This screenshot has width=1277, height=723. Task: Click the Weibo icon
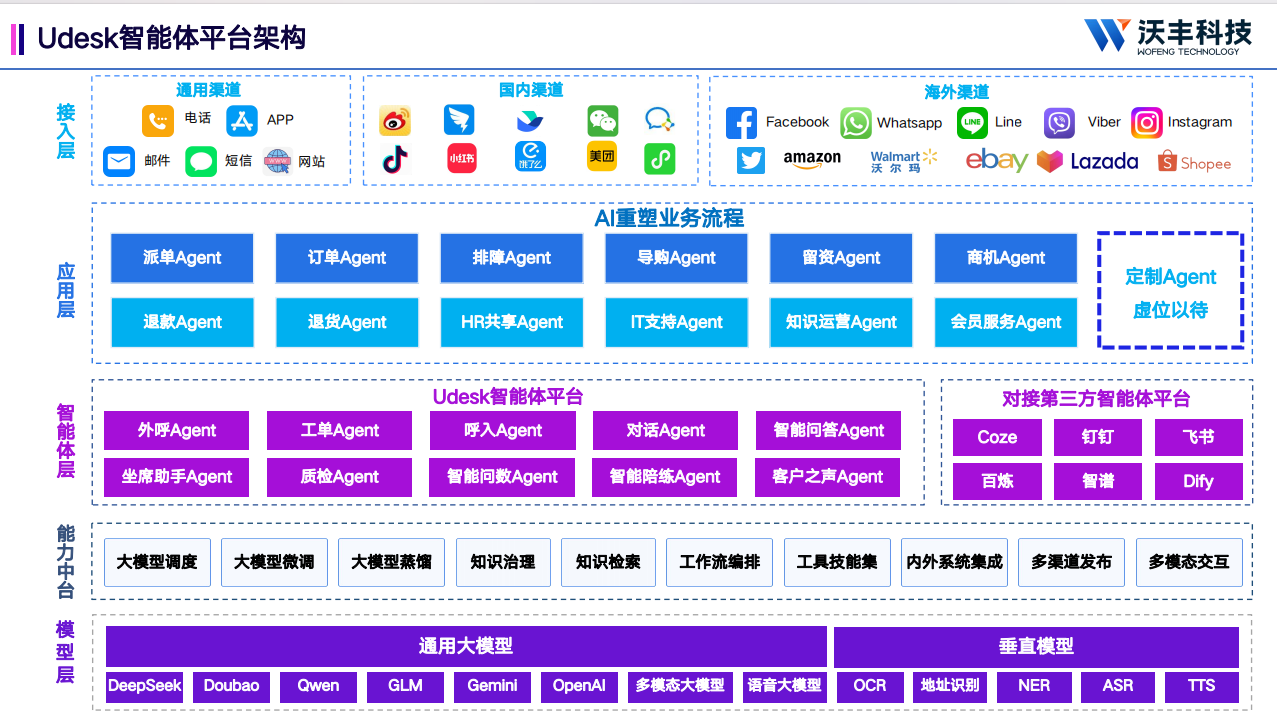[395, 121]
